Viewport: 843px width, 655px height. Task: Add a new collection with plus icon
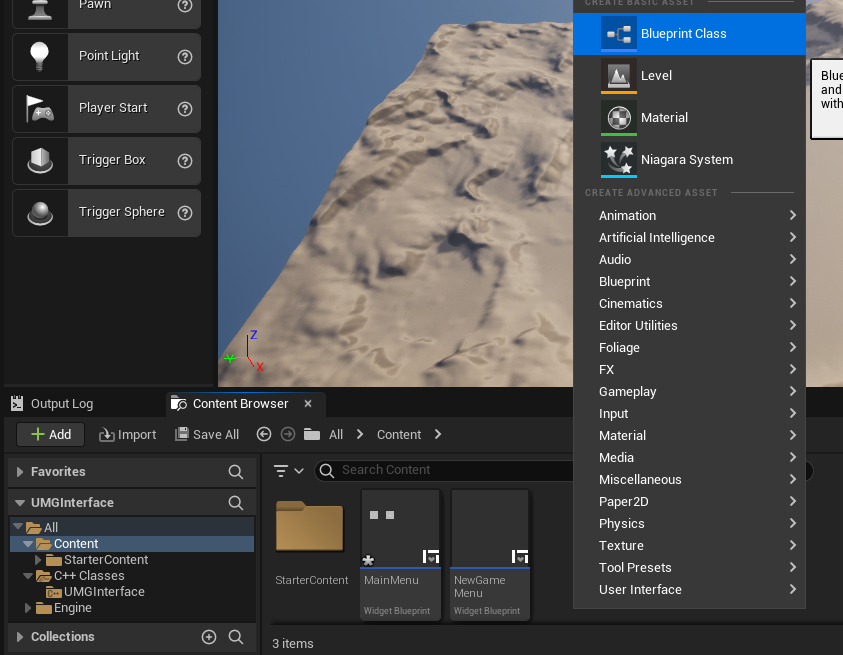[209, 637]
